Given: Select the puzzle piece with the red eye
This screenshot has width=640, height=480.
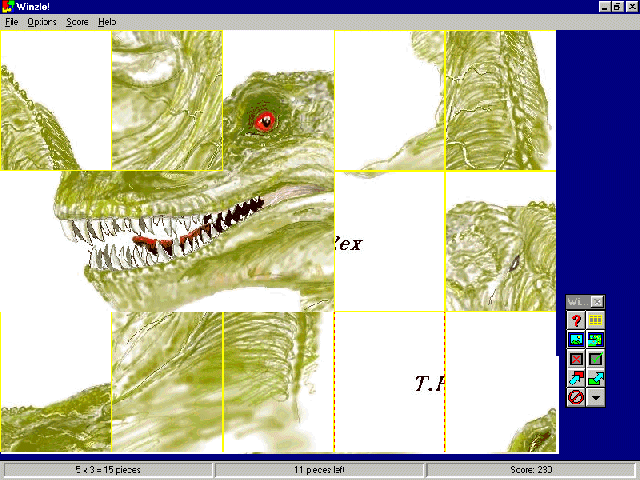Looking at the screenshot, I should click(278, 100).
